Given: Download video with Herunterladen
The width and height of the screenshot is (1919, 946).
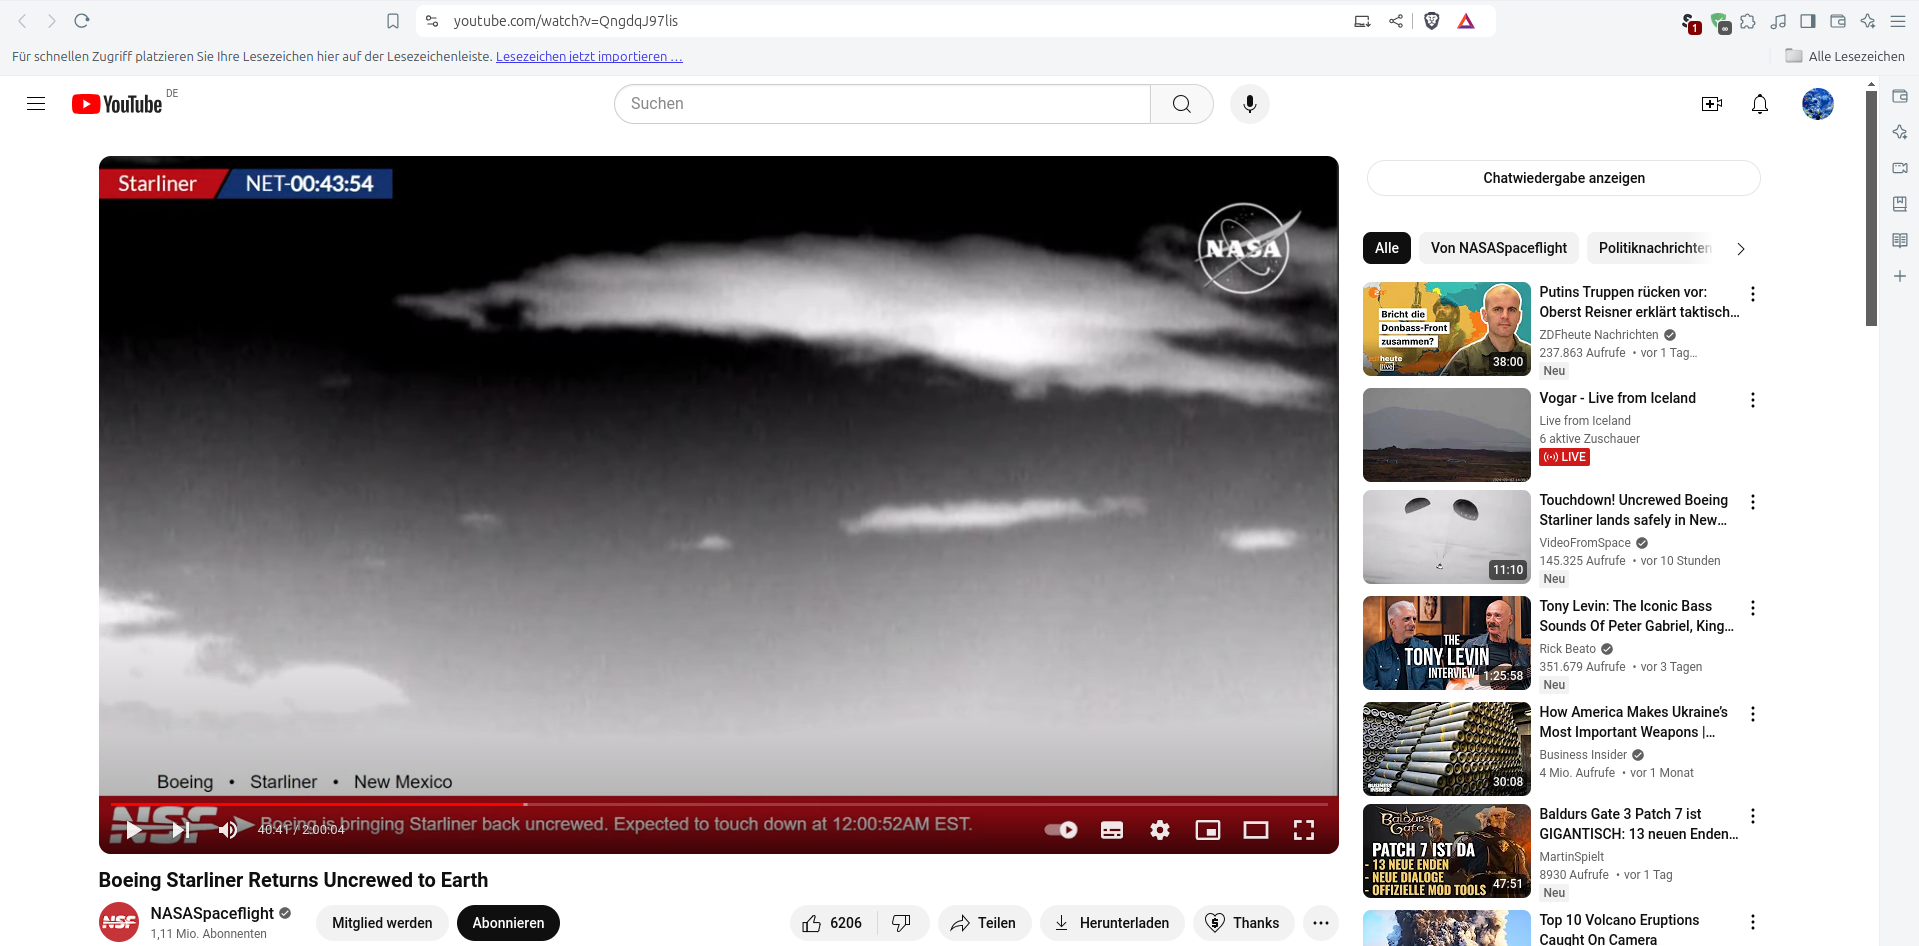Looking at the screenshot, I should (1112, 923).
